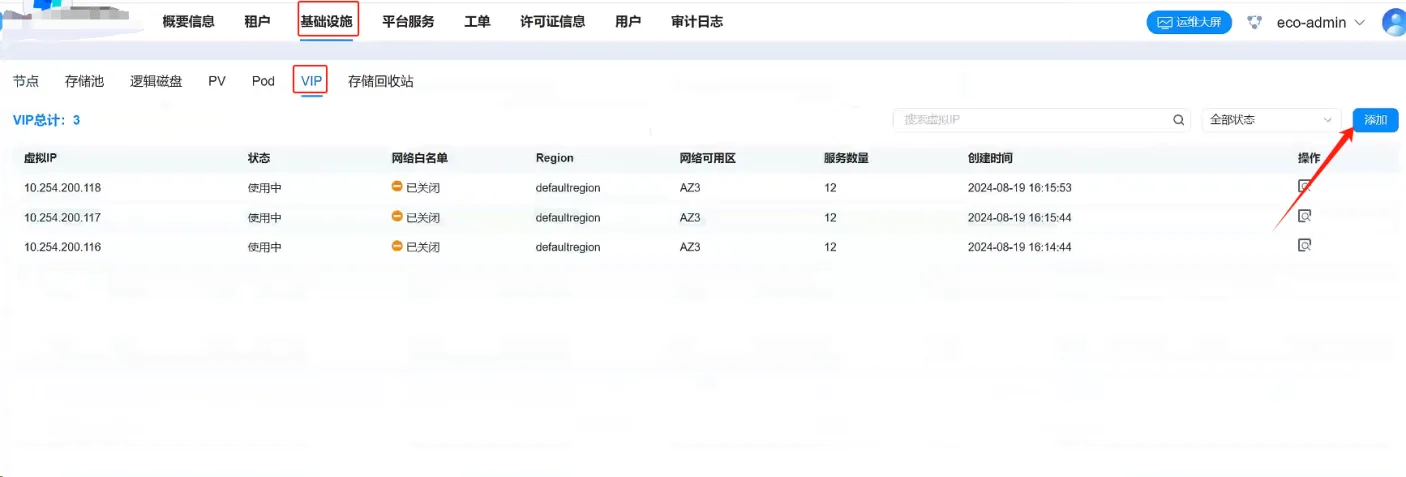This screenshot has height=477, width=1406.
Task: Click view details icon for 10.254.200.117
Action: pos(1304,216)
